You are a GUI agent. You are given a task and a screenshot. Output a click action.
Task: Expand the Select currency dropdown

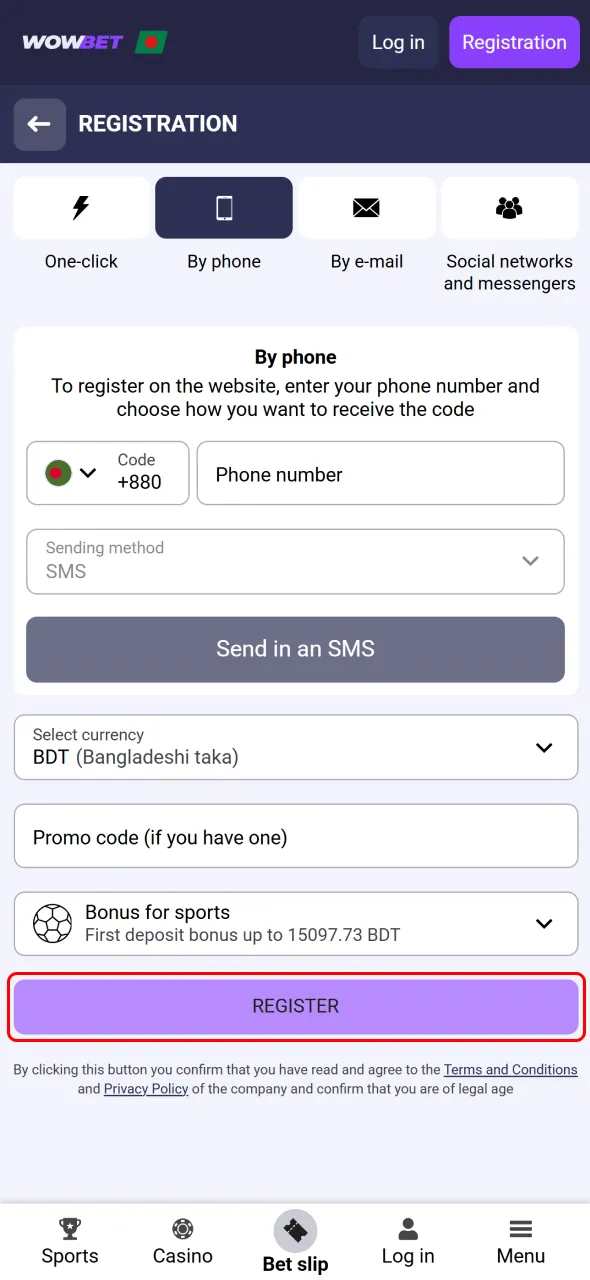[x=295, y=747]
